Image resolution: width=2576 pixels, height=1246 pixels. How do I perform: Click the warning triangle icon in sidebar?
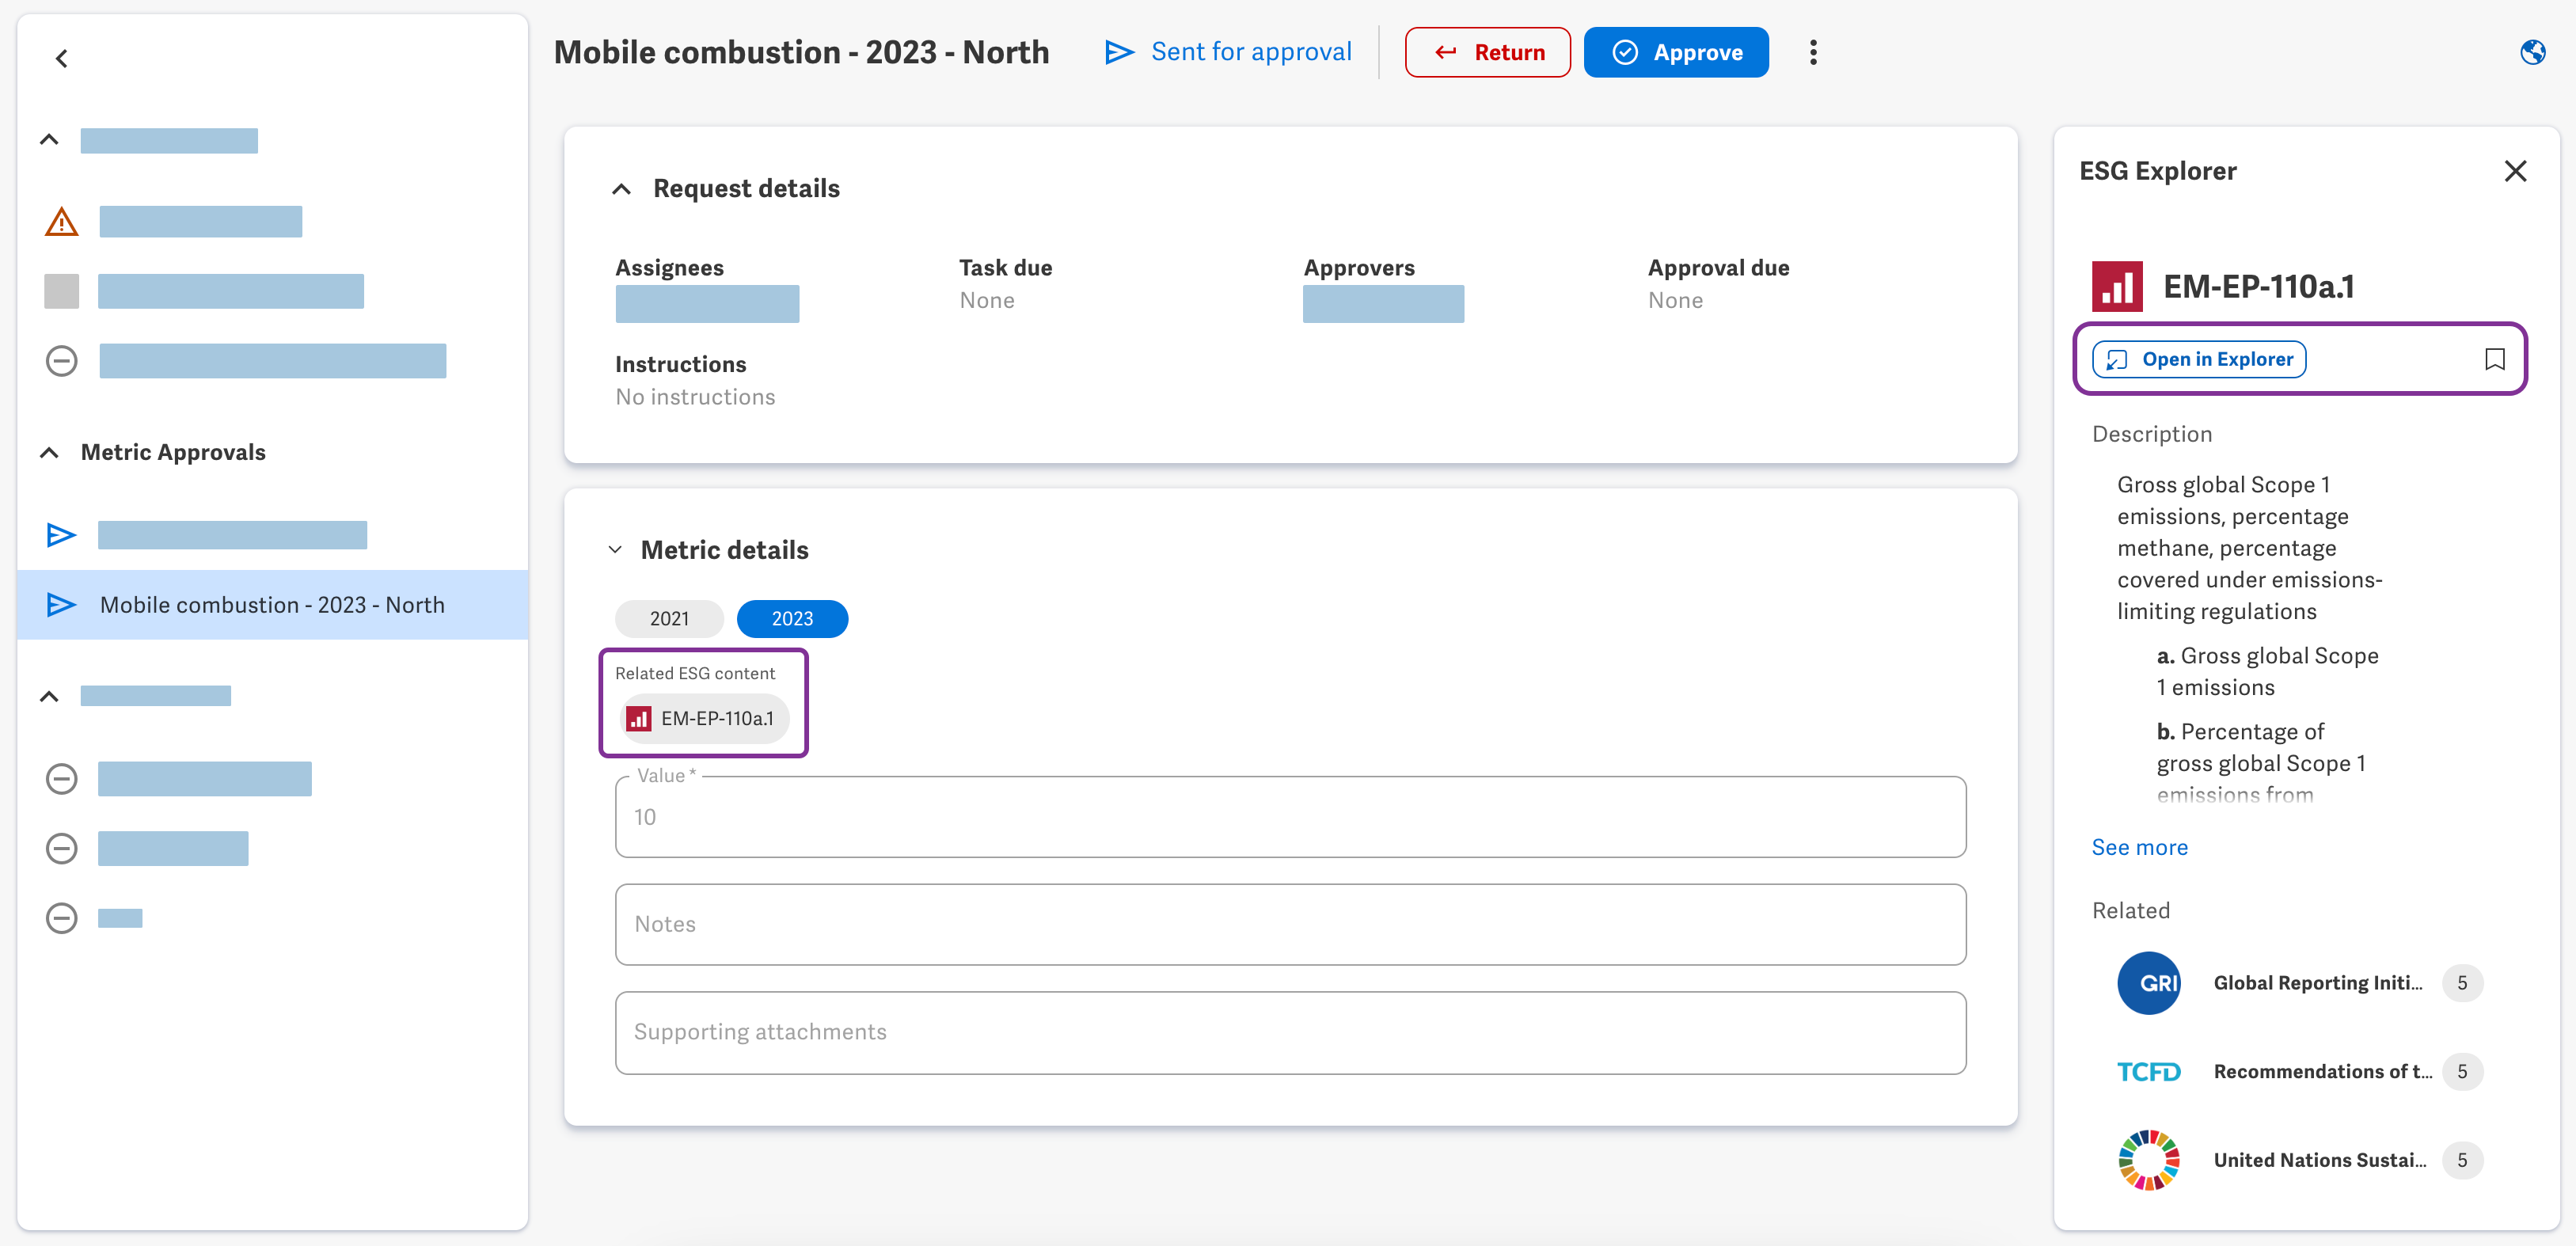click(61, 221)
